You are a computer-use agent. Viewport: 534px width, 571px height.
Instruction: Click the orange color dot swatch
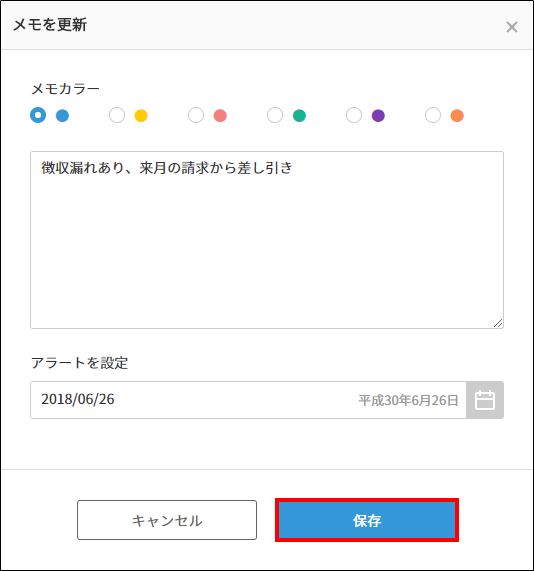pos(457,116)
